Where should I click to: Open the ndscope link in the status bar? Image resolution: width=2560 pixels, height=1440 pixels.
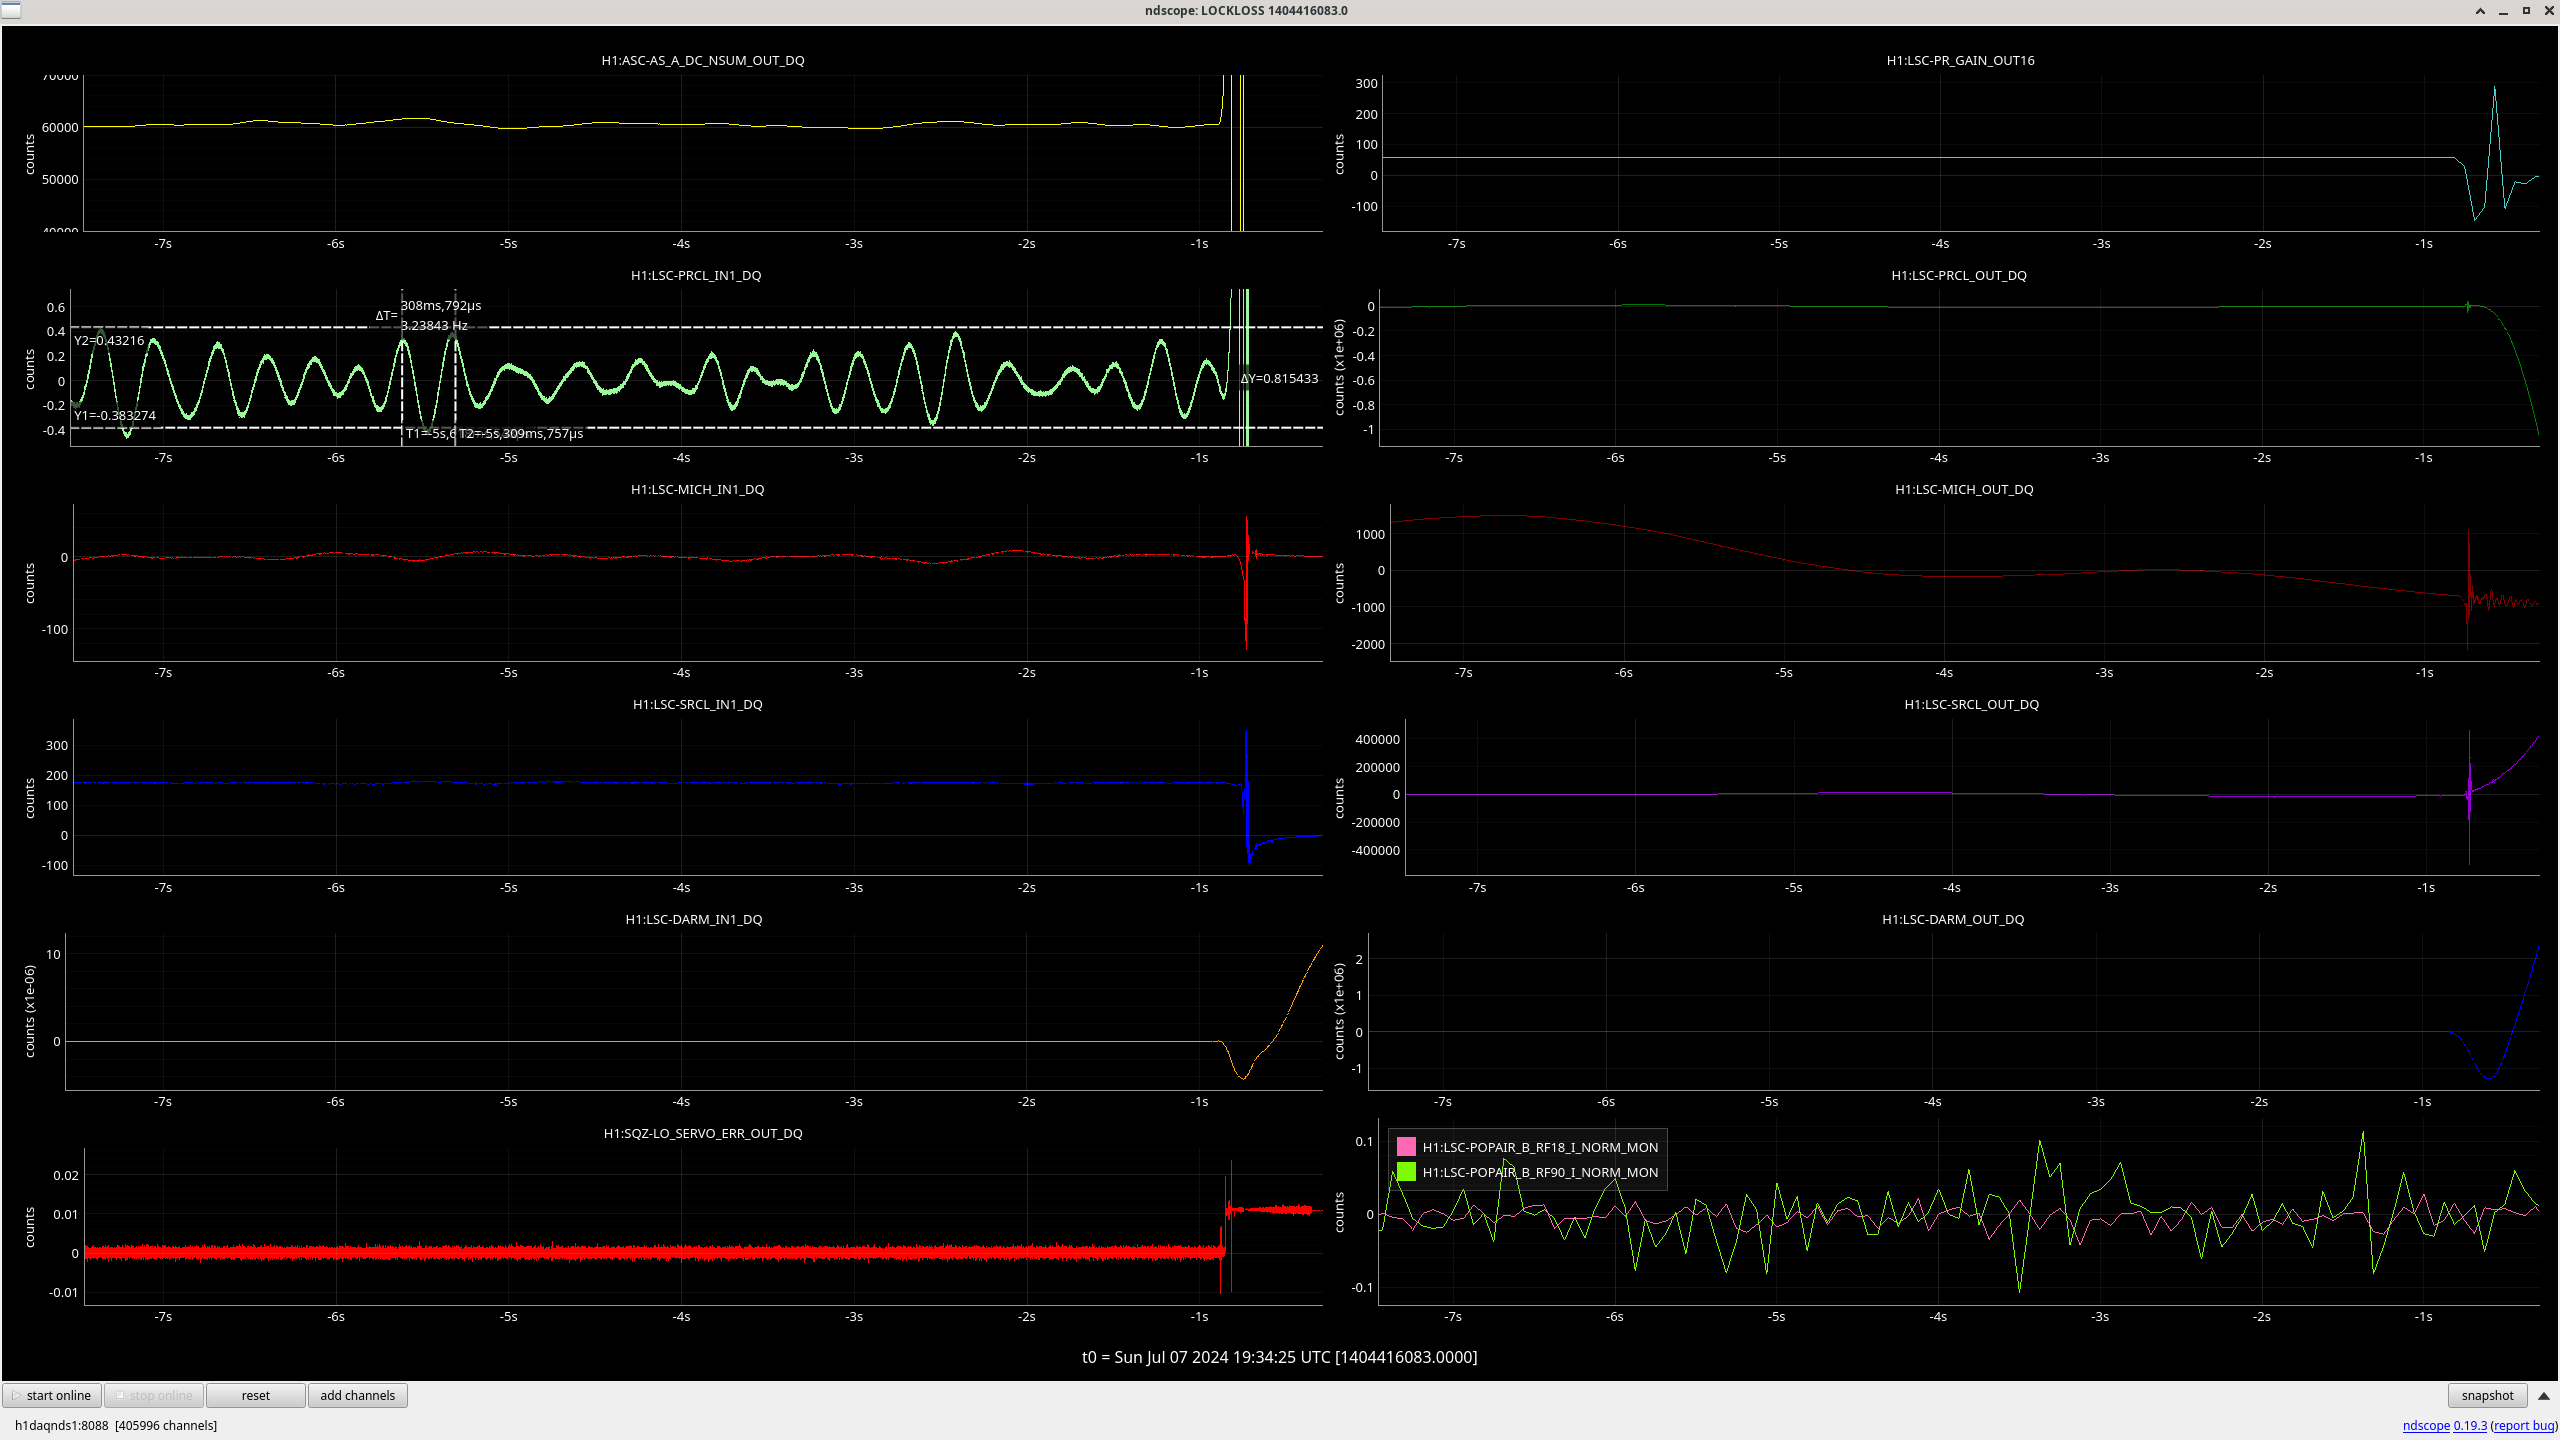(2426, 1425)
